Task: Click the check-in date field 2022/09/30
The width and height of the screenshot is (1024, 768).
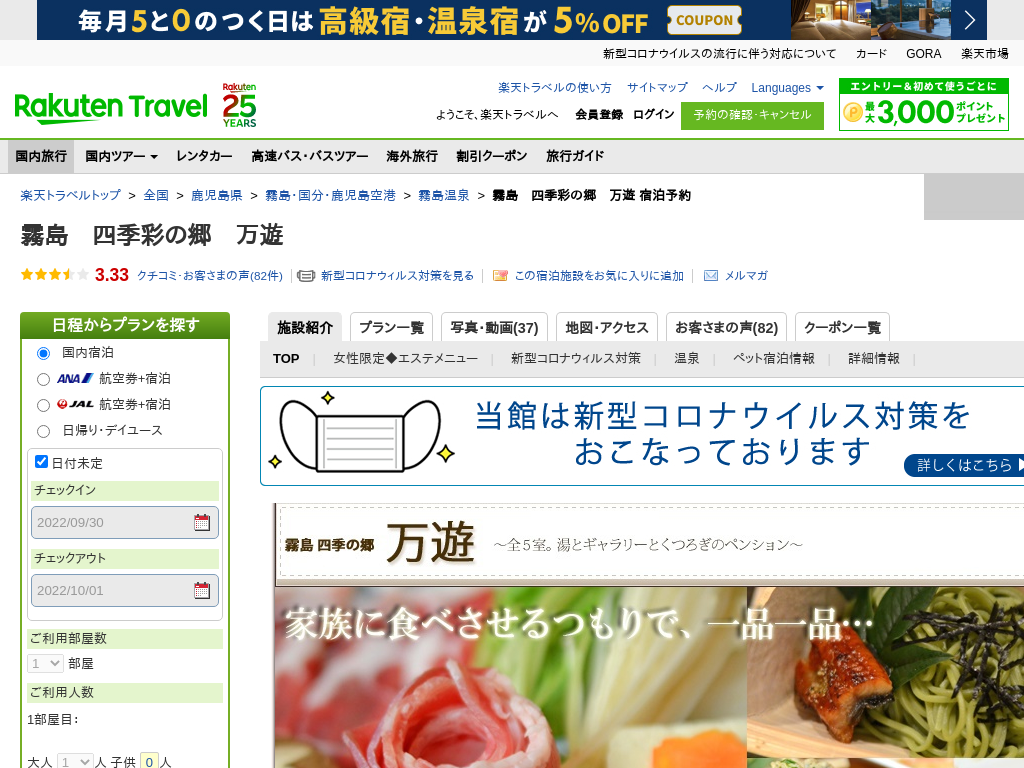Action: [x=125, y=522]
